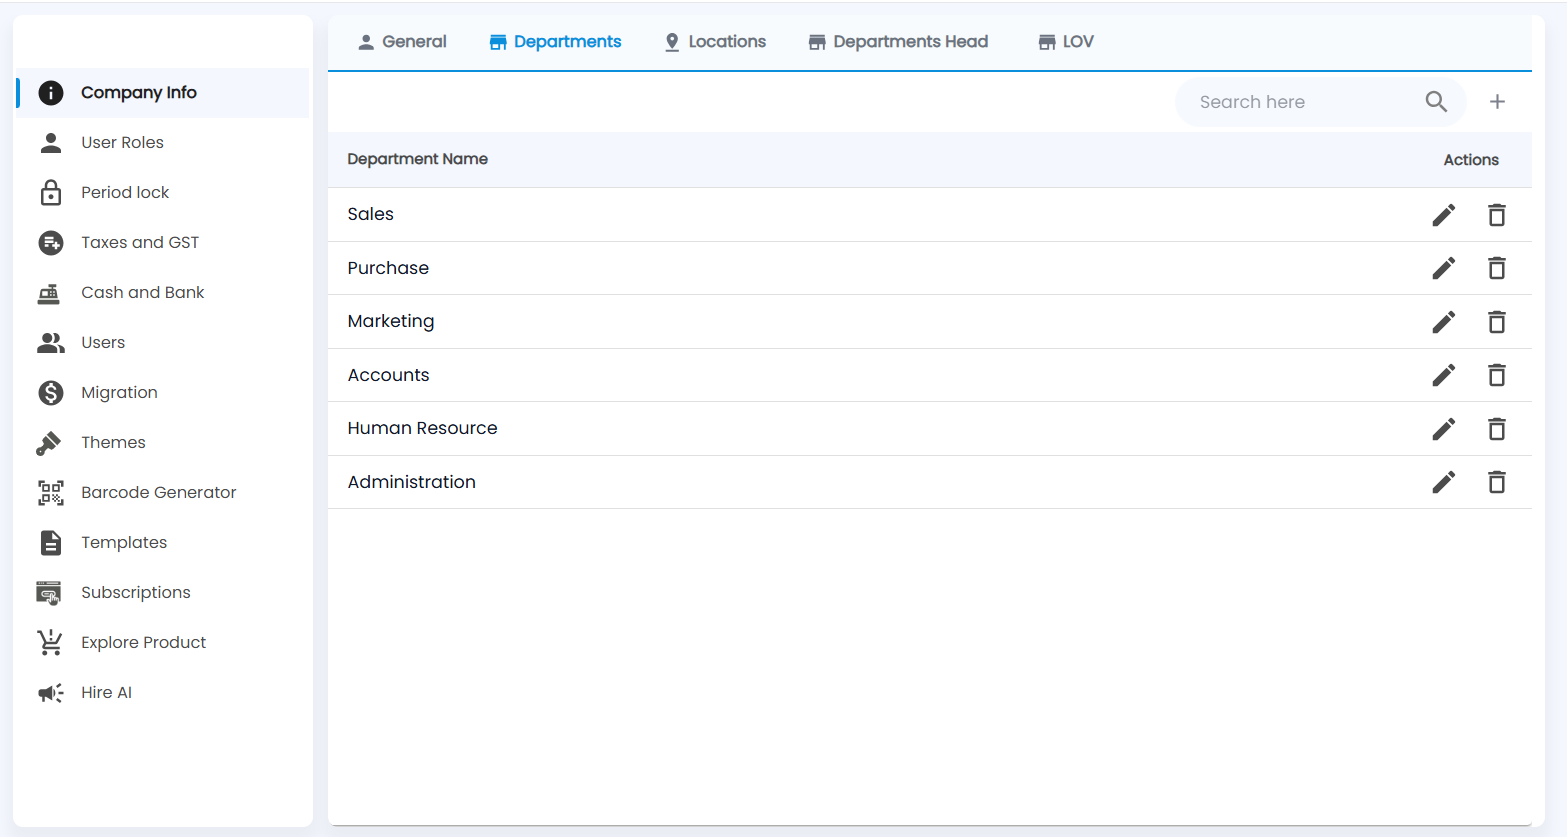Image resolution: width=1567 pixels, height=837 pixels.
Task: Click the Department Name column header
Action: pyautogui.click(x=418, y=159)
